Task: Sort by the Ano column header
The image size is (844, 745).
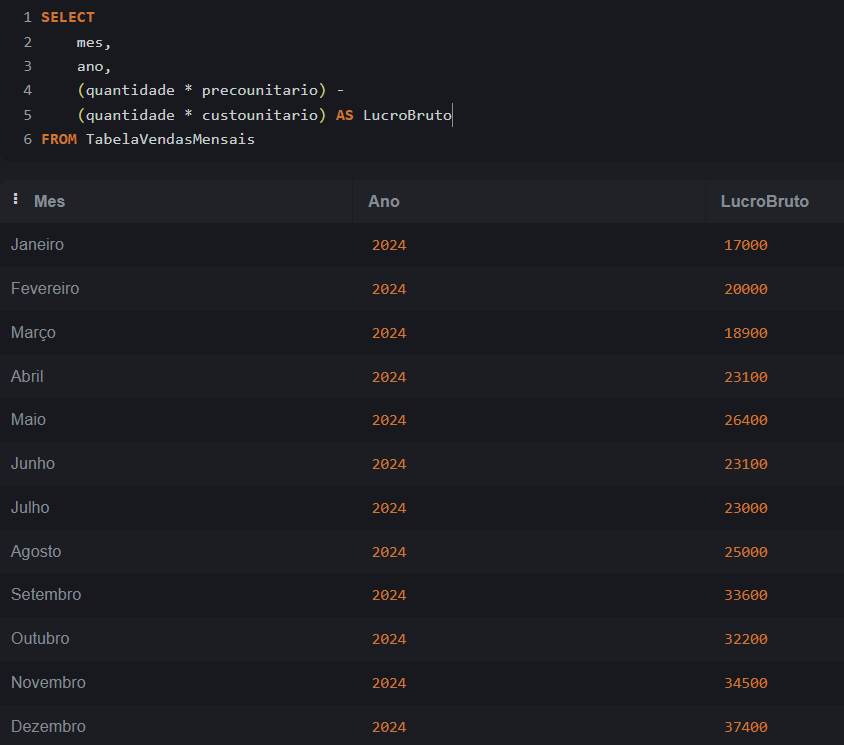Action: (x=384, y=201)
